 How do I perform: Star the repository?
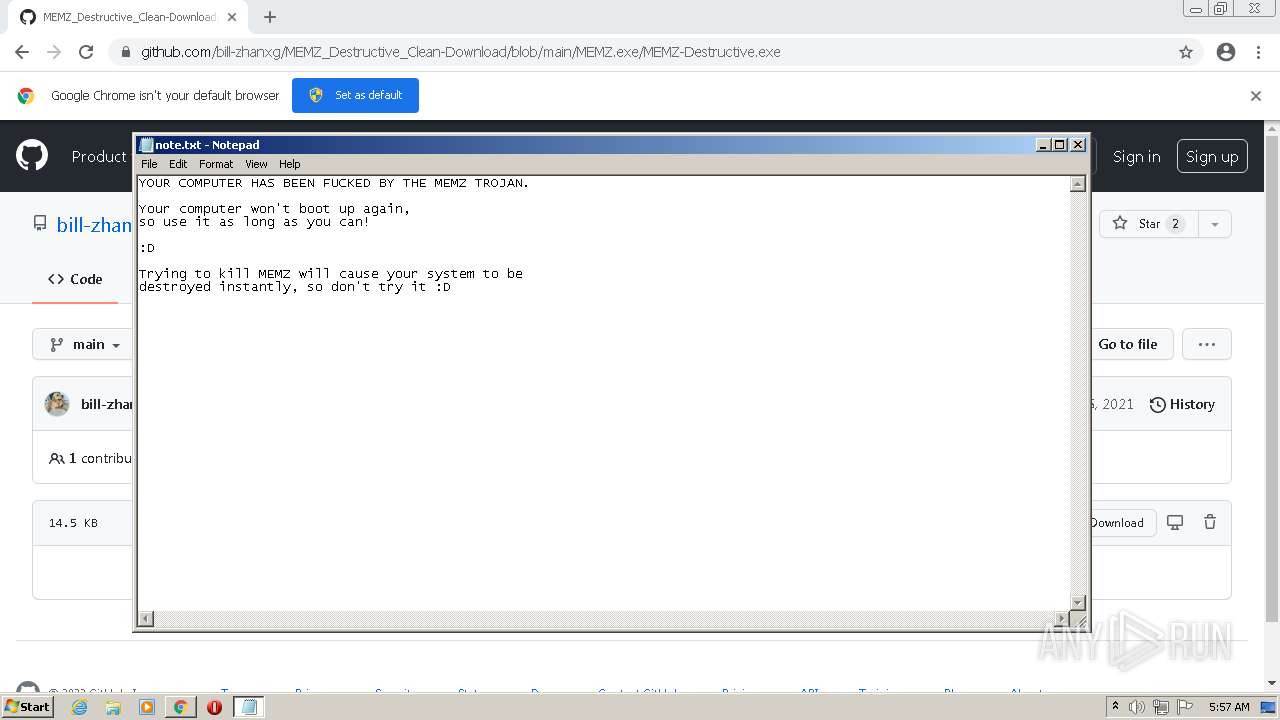pos(1148,224)
